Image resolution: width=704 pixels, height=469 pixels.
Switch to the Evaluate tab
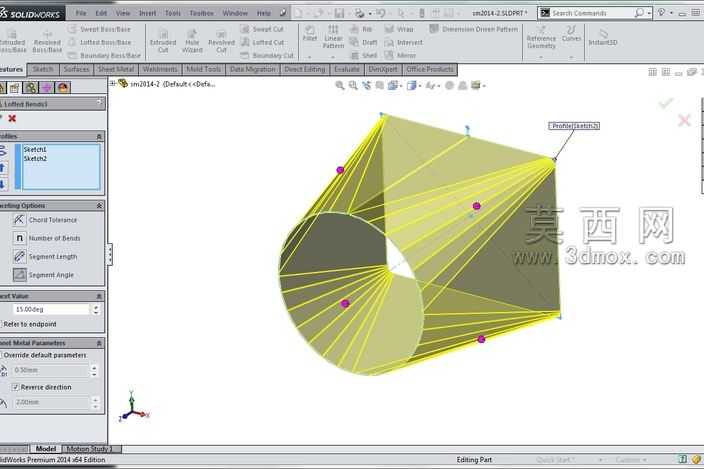[347, 69]
